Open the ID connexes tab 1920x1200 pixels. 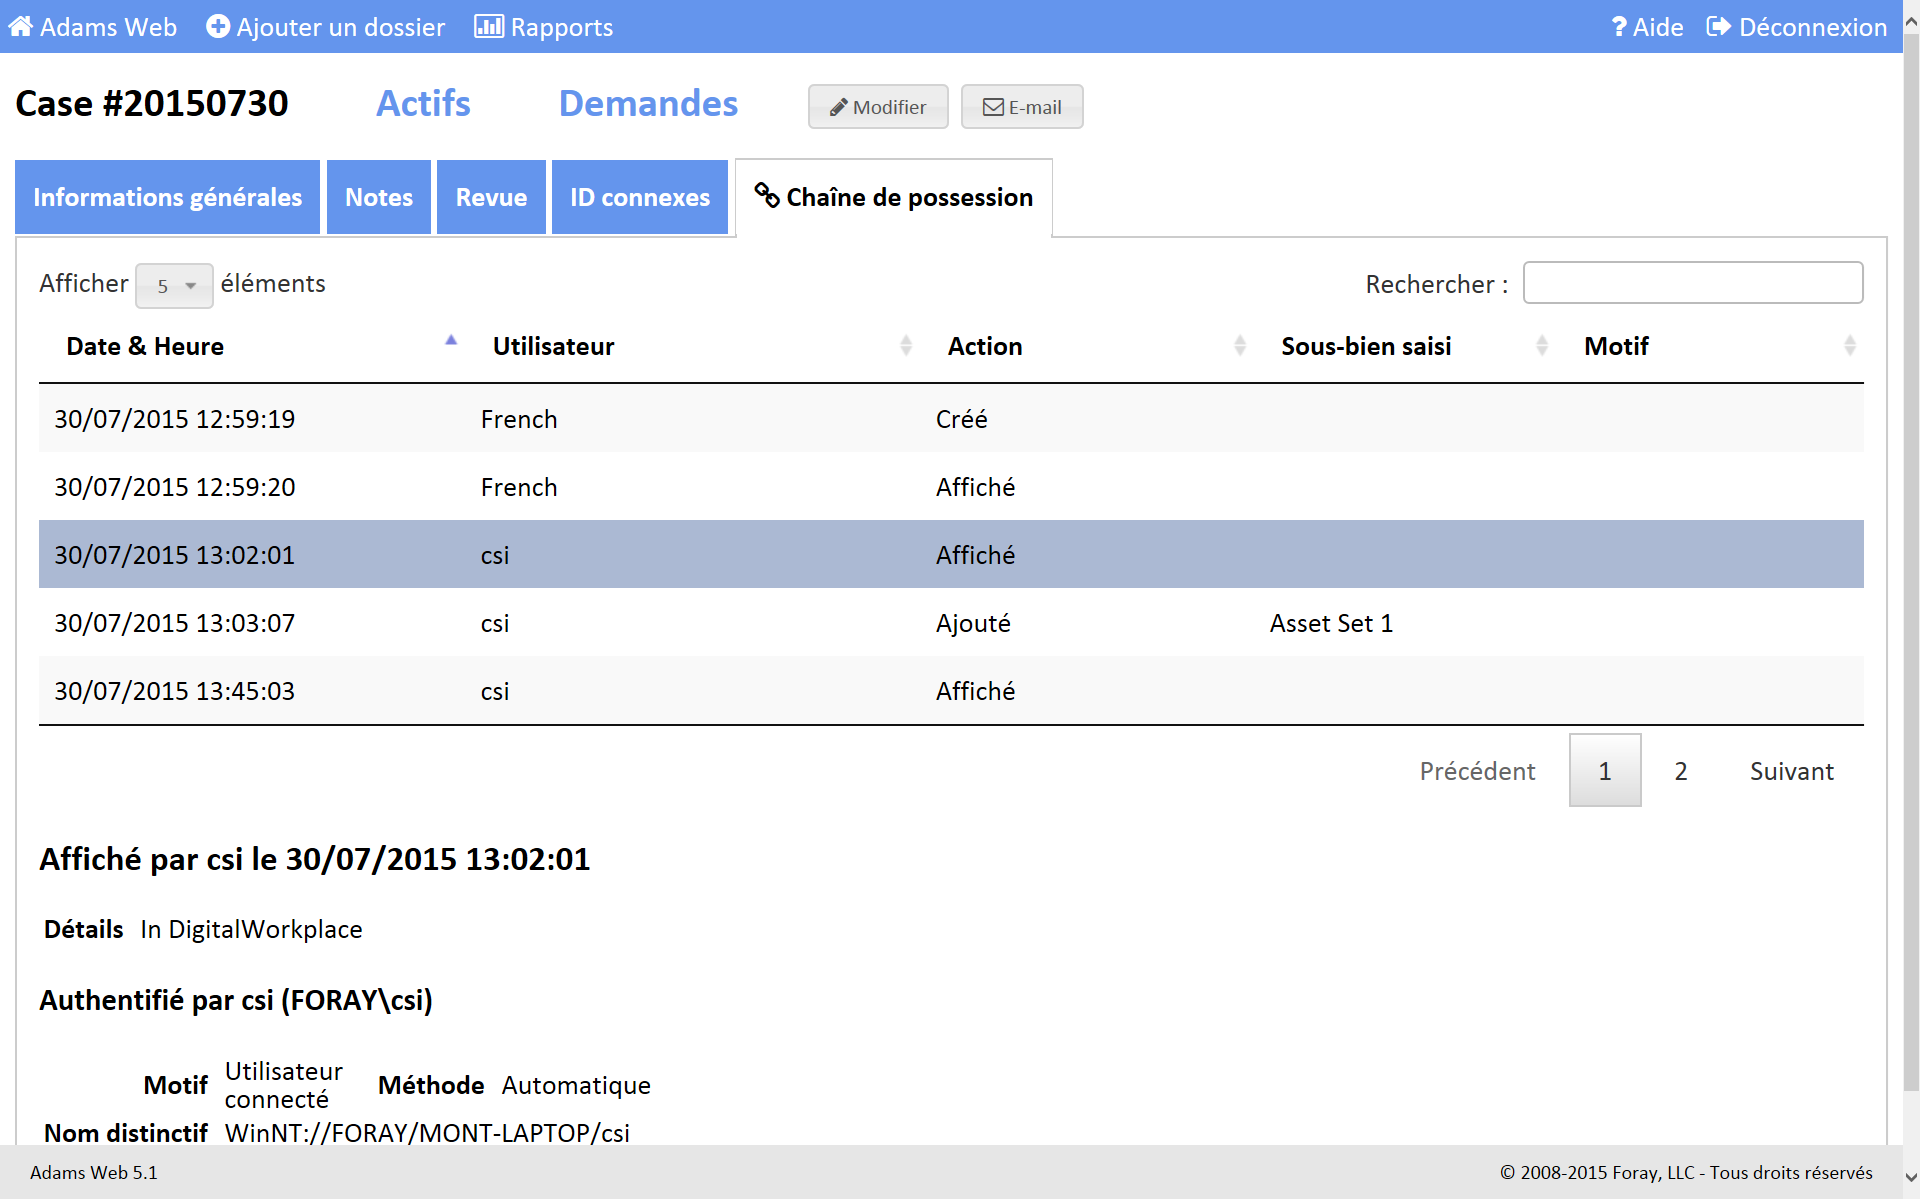point(639,197)
